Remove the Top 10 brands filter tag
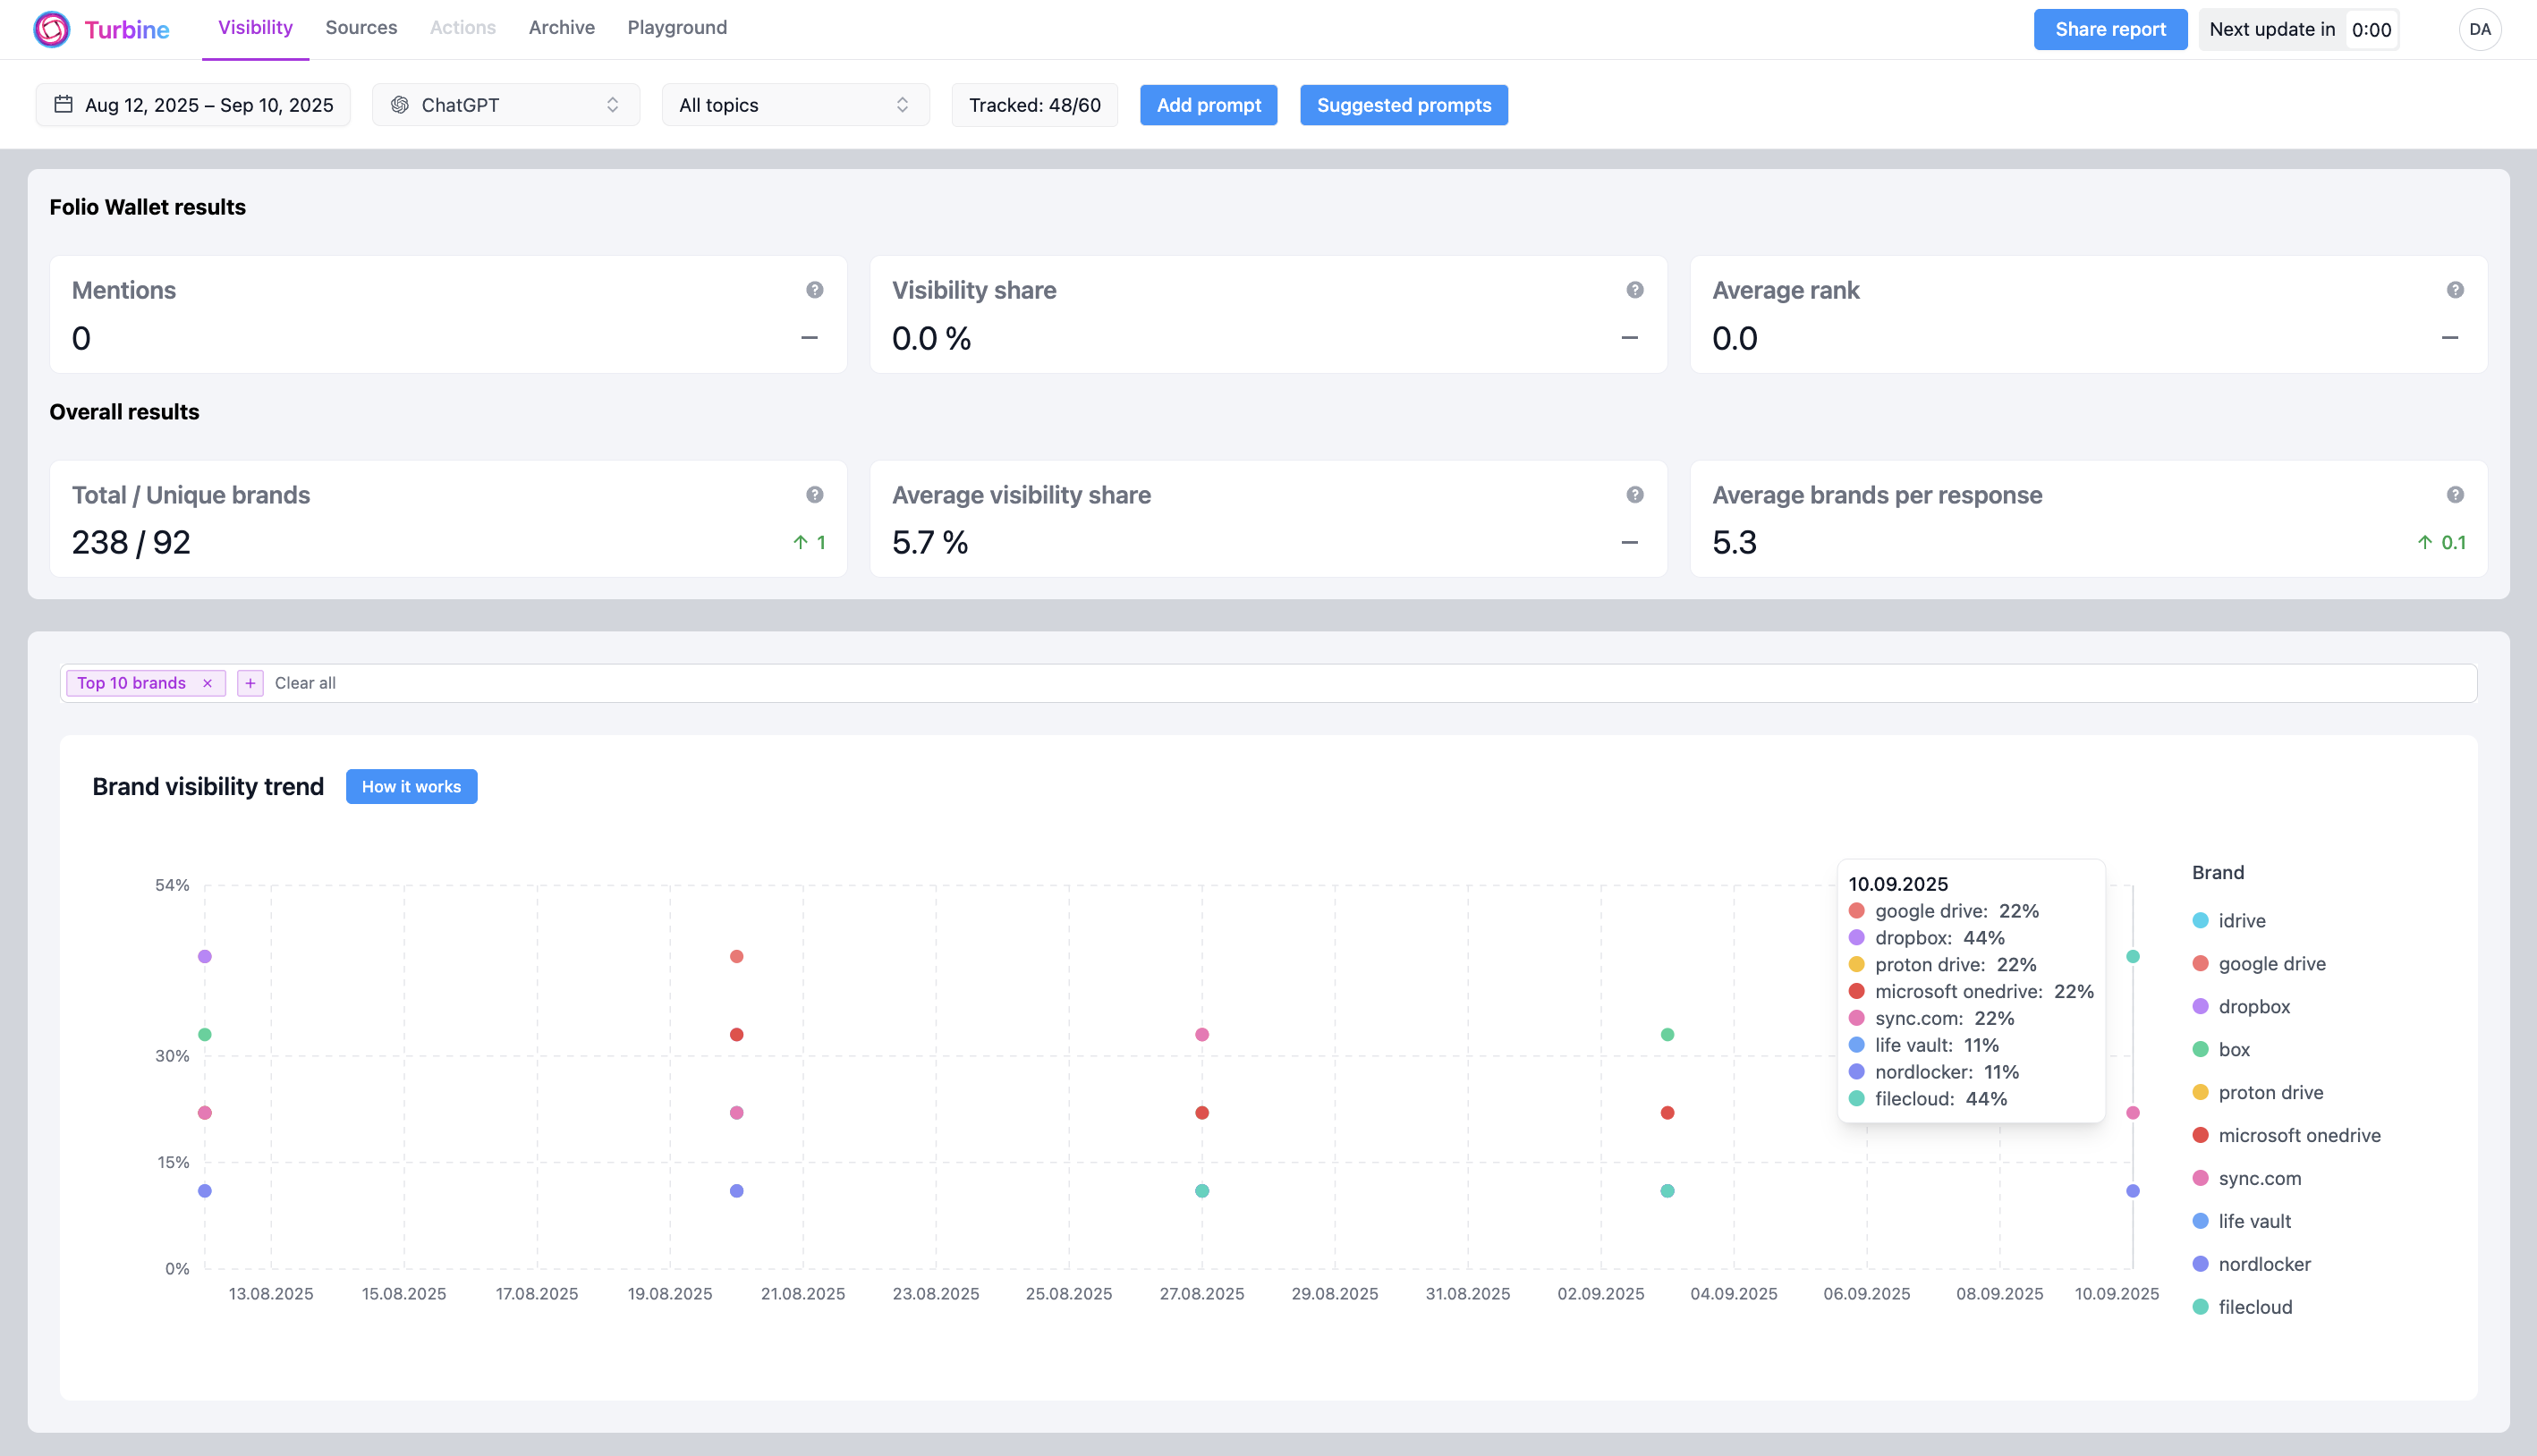 [207, 683]
